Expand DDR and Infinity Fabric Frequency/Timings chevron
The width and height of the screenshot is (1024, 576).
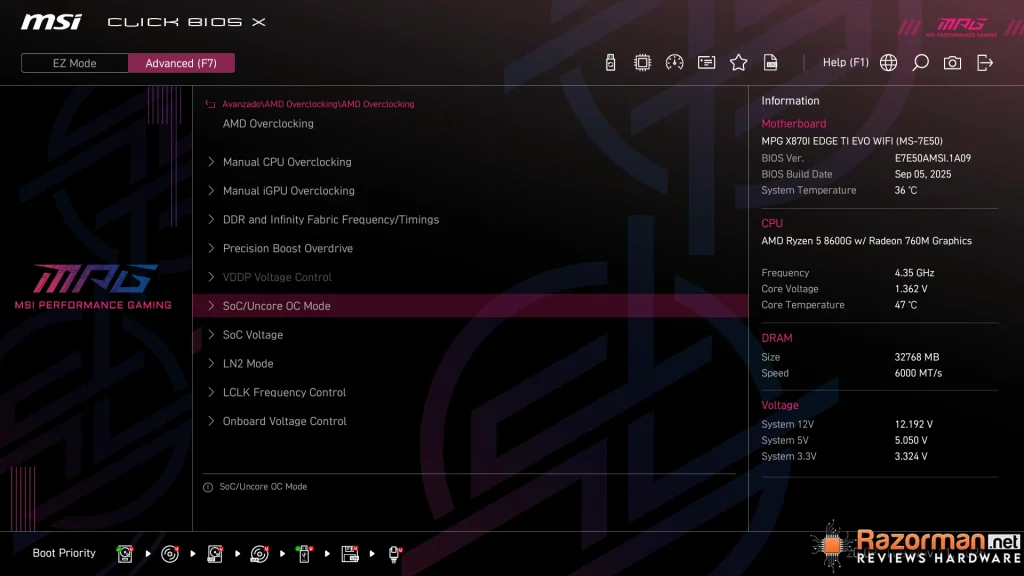[x=211, y=219]
